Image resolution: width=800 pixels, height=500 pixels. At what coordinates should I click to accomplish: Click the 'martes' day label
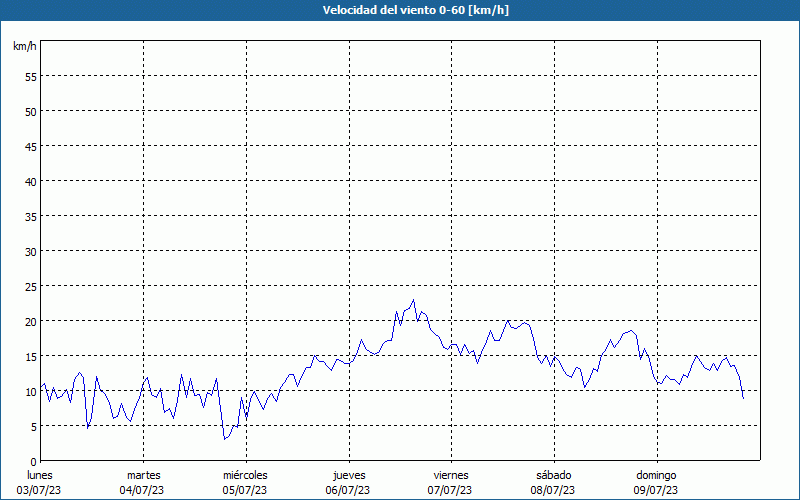143,475
